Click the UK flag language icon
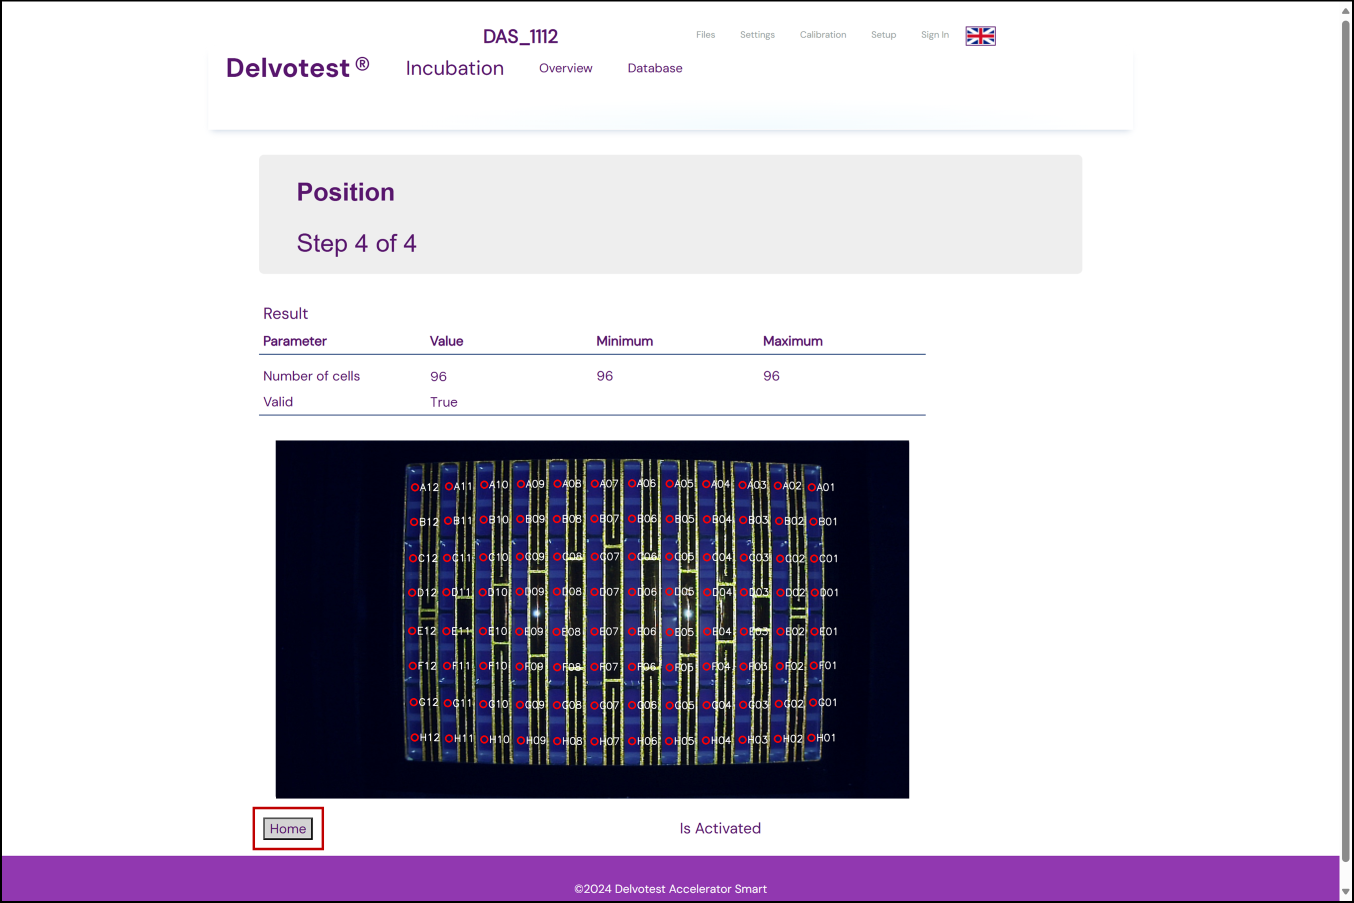 tap(980, 36)
